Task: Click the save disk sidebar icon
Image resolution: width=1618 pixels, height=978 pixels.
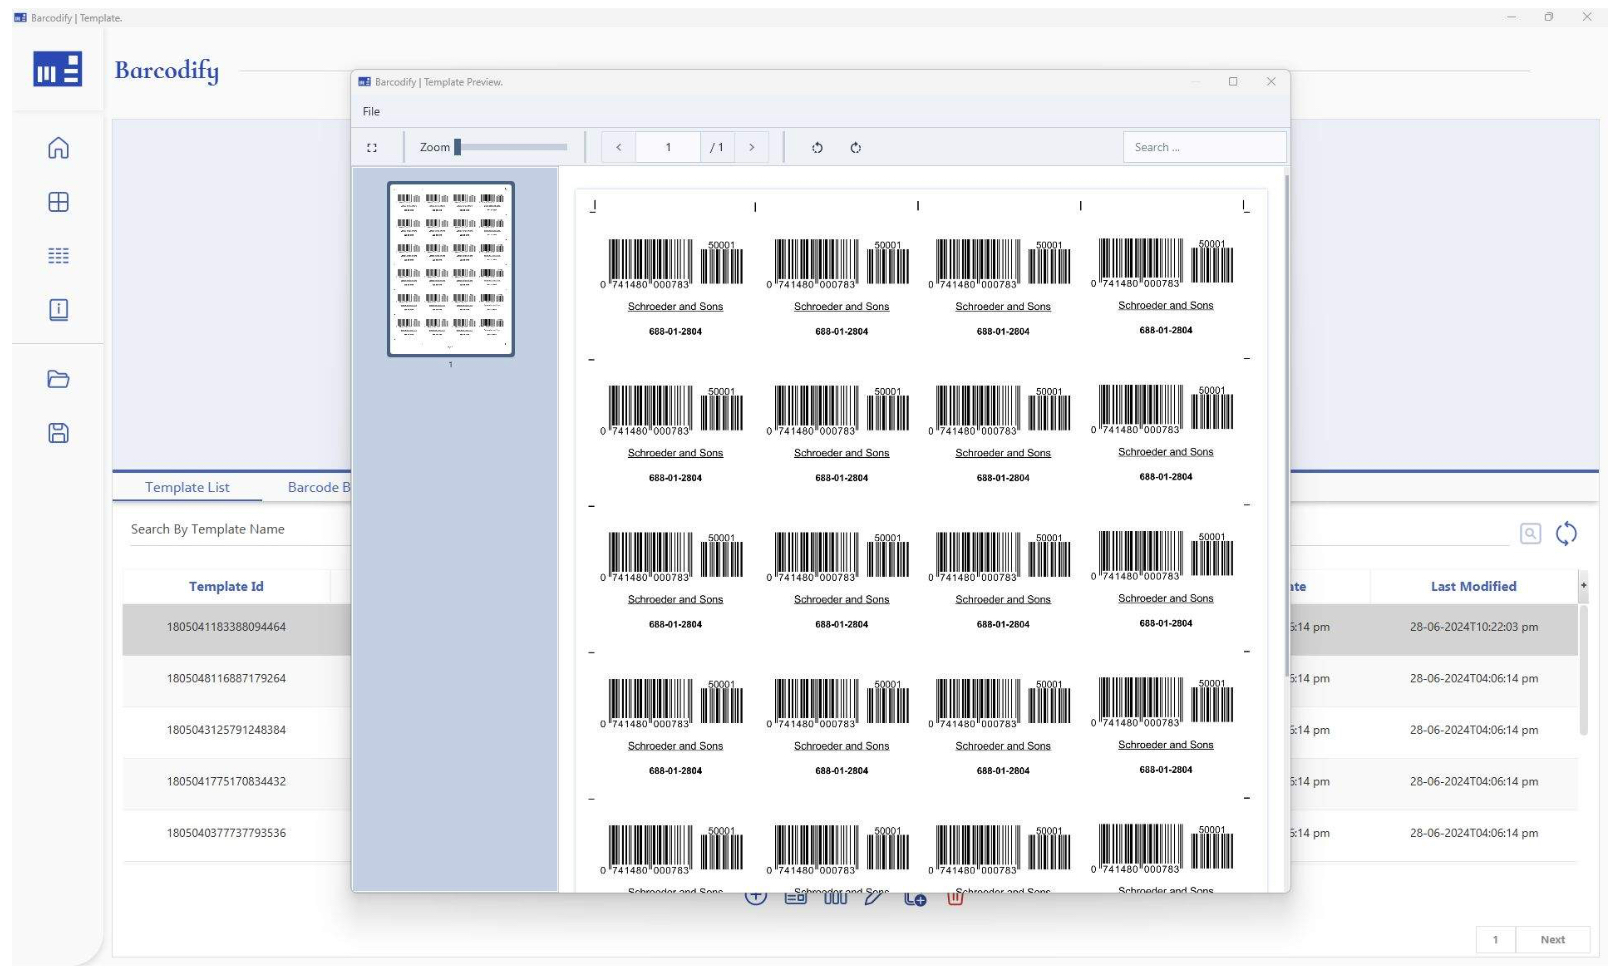Action: [58, 433]
